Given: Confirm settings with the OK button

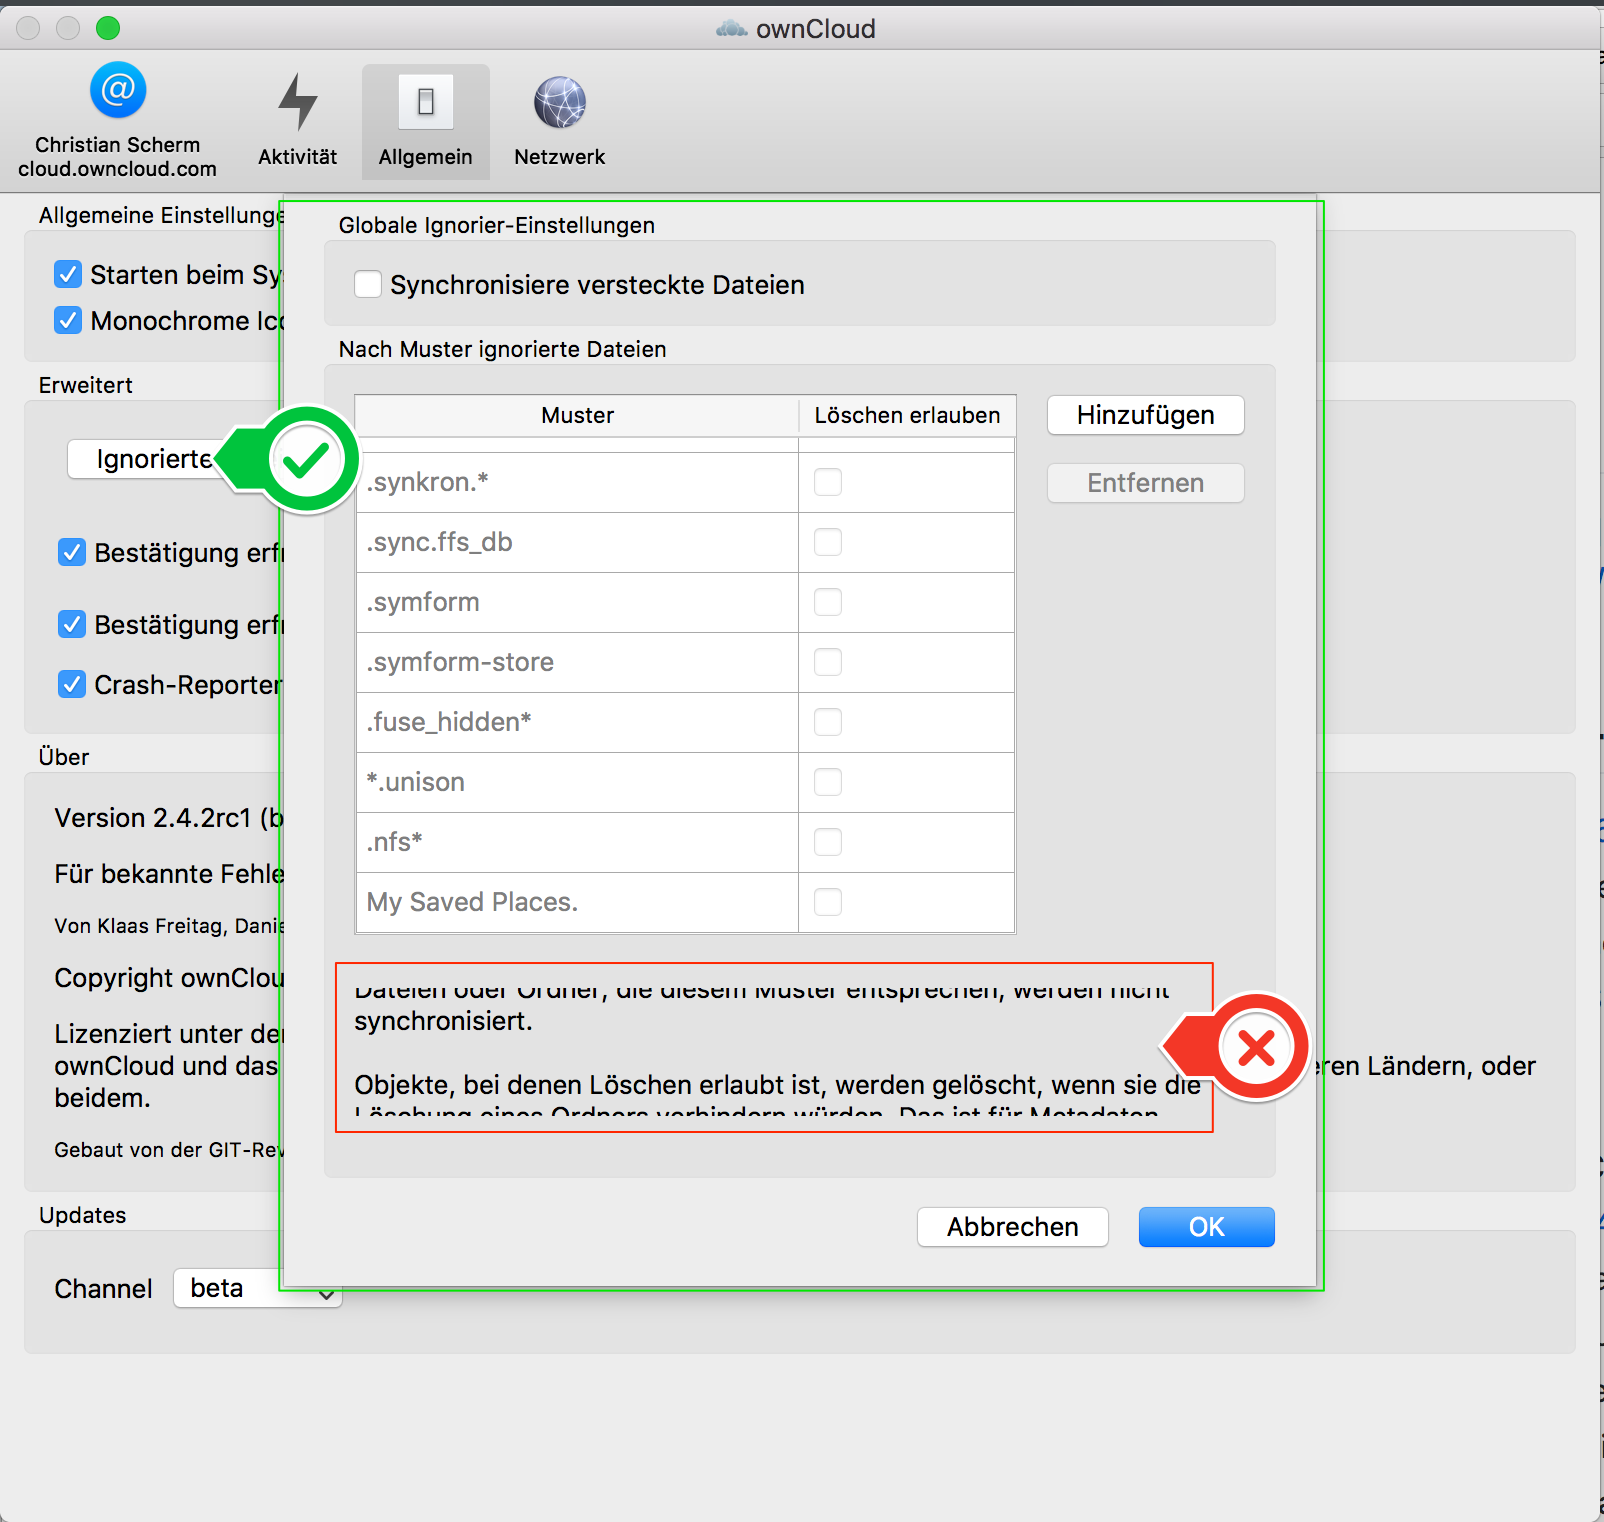Looking at the screenshot, I should click(1206, 1227).
